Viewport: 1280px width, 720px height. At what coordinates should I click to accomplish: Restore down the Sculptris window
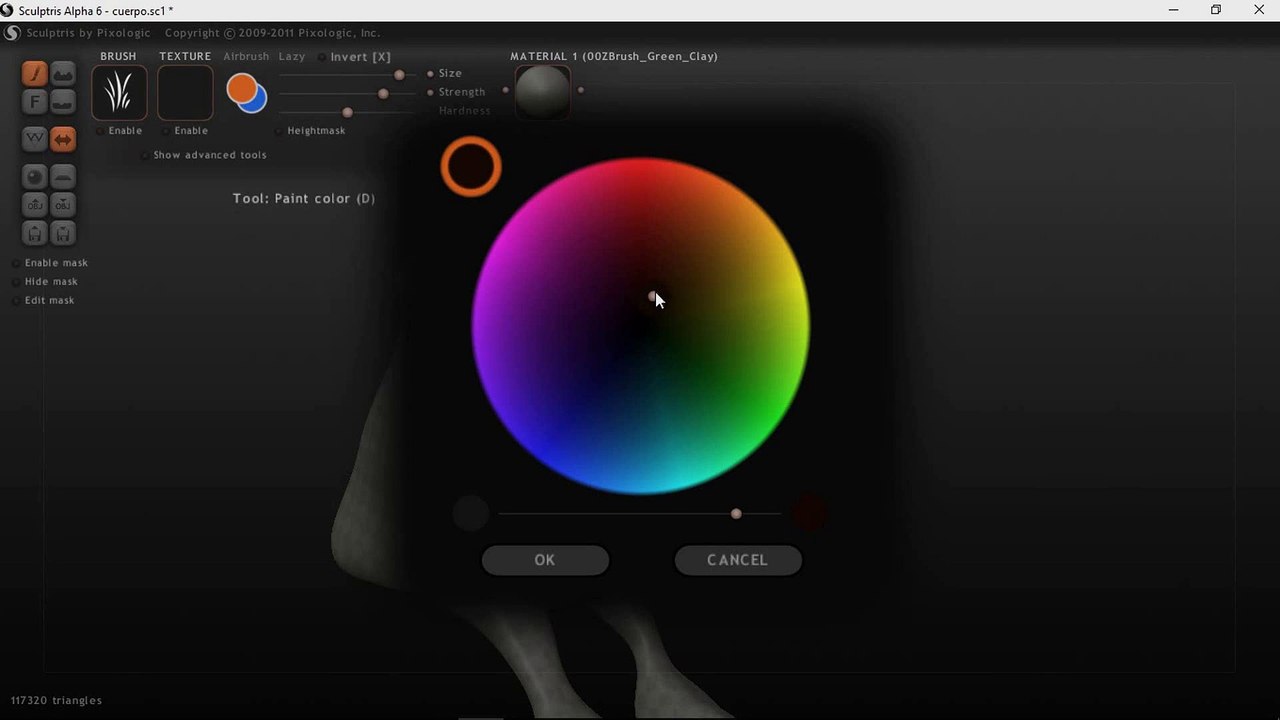(x=1216, y=10)
